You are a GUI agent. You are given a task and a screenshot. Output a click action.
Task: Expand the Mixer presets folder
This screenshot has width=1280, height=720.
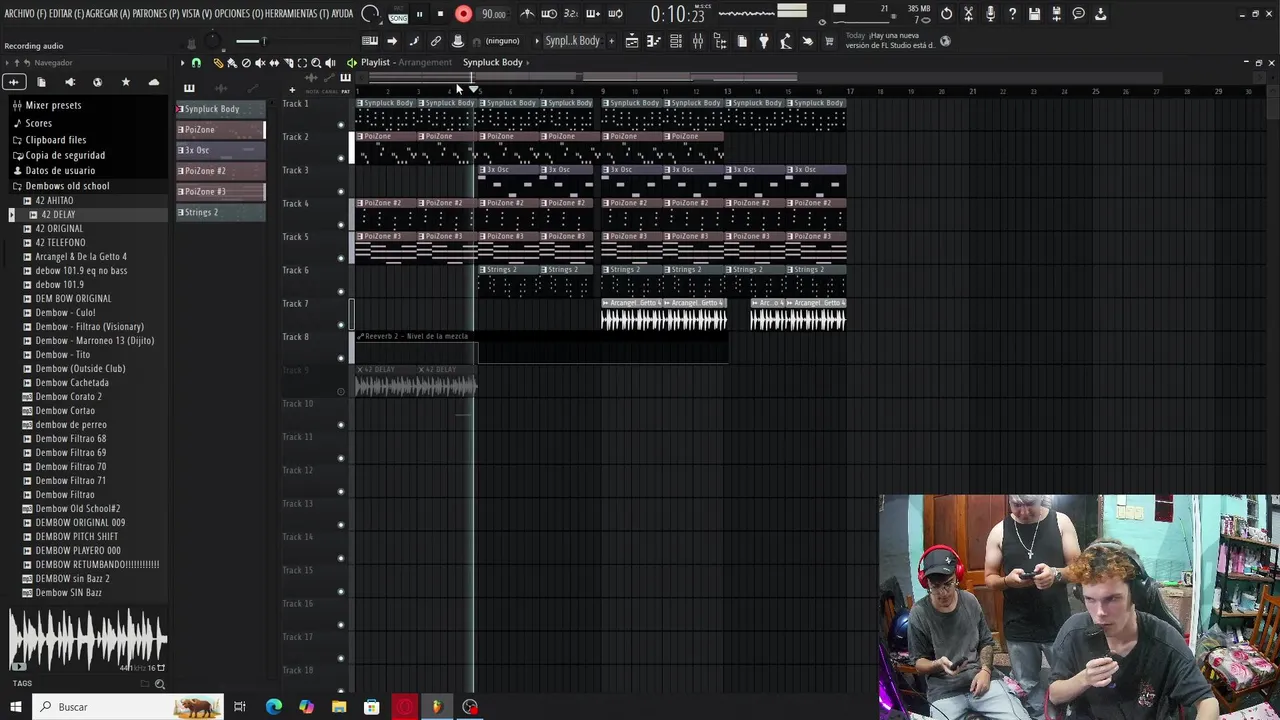(x=53, y=105)
